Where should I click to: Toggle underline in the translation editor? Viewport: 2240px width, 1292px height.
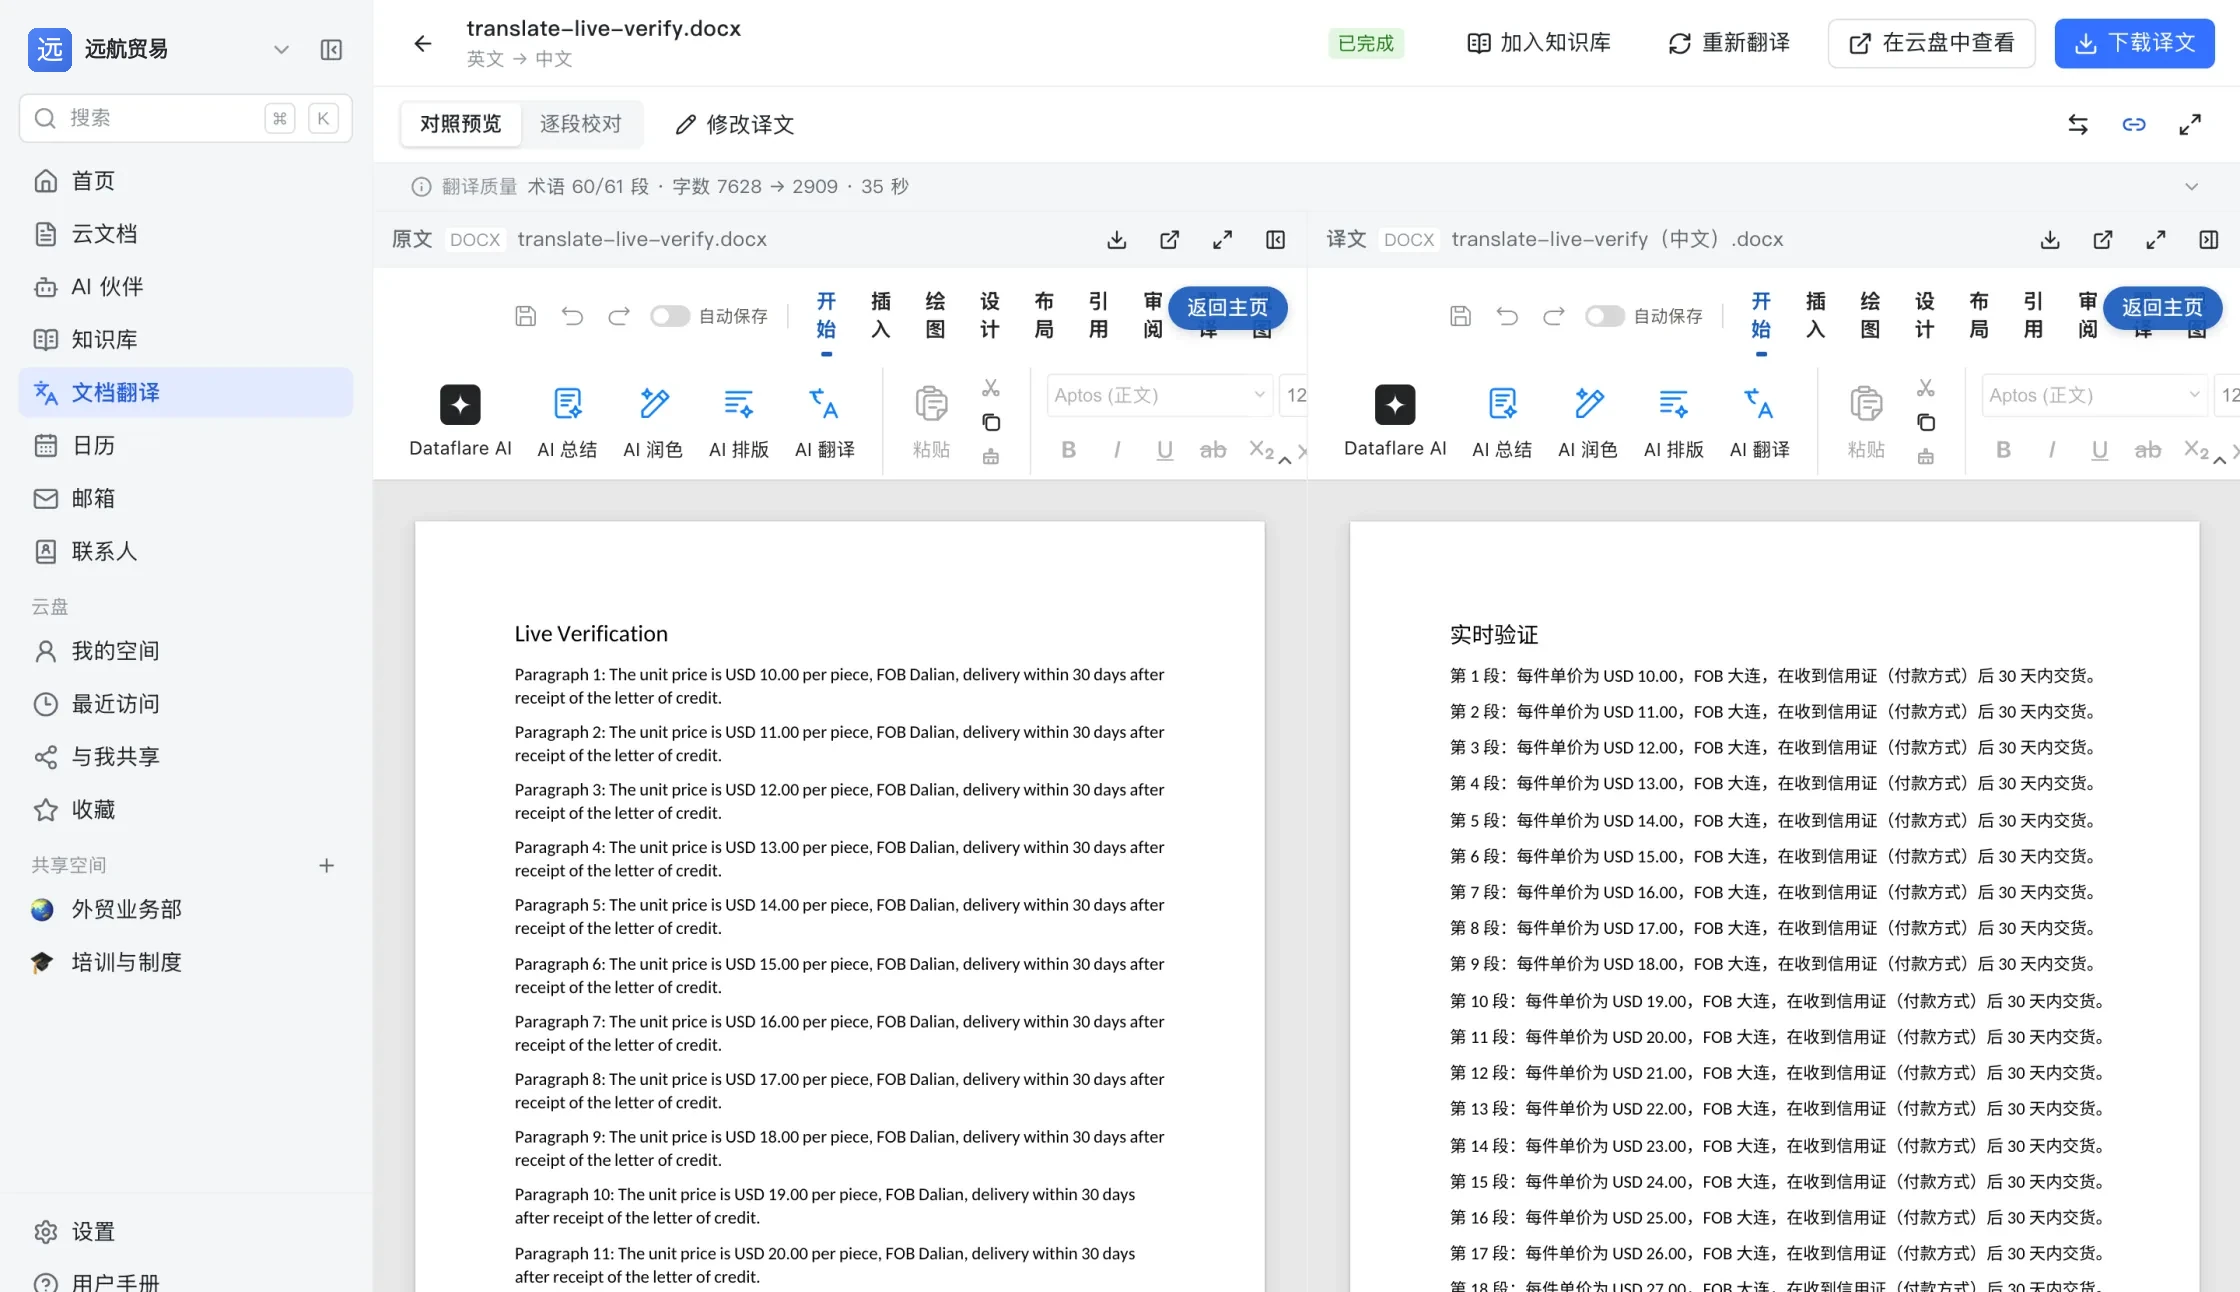(x=2100, y=450)
